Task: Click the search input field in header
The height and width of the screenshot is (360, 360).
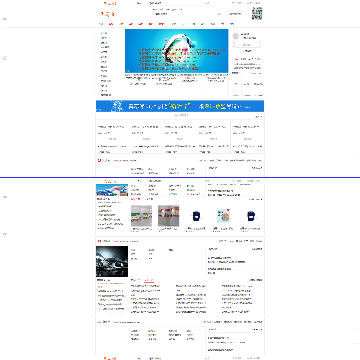Action: click(x=185, y=14)
